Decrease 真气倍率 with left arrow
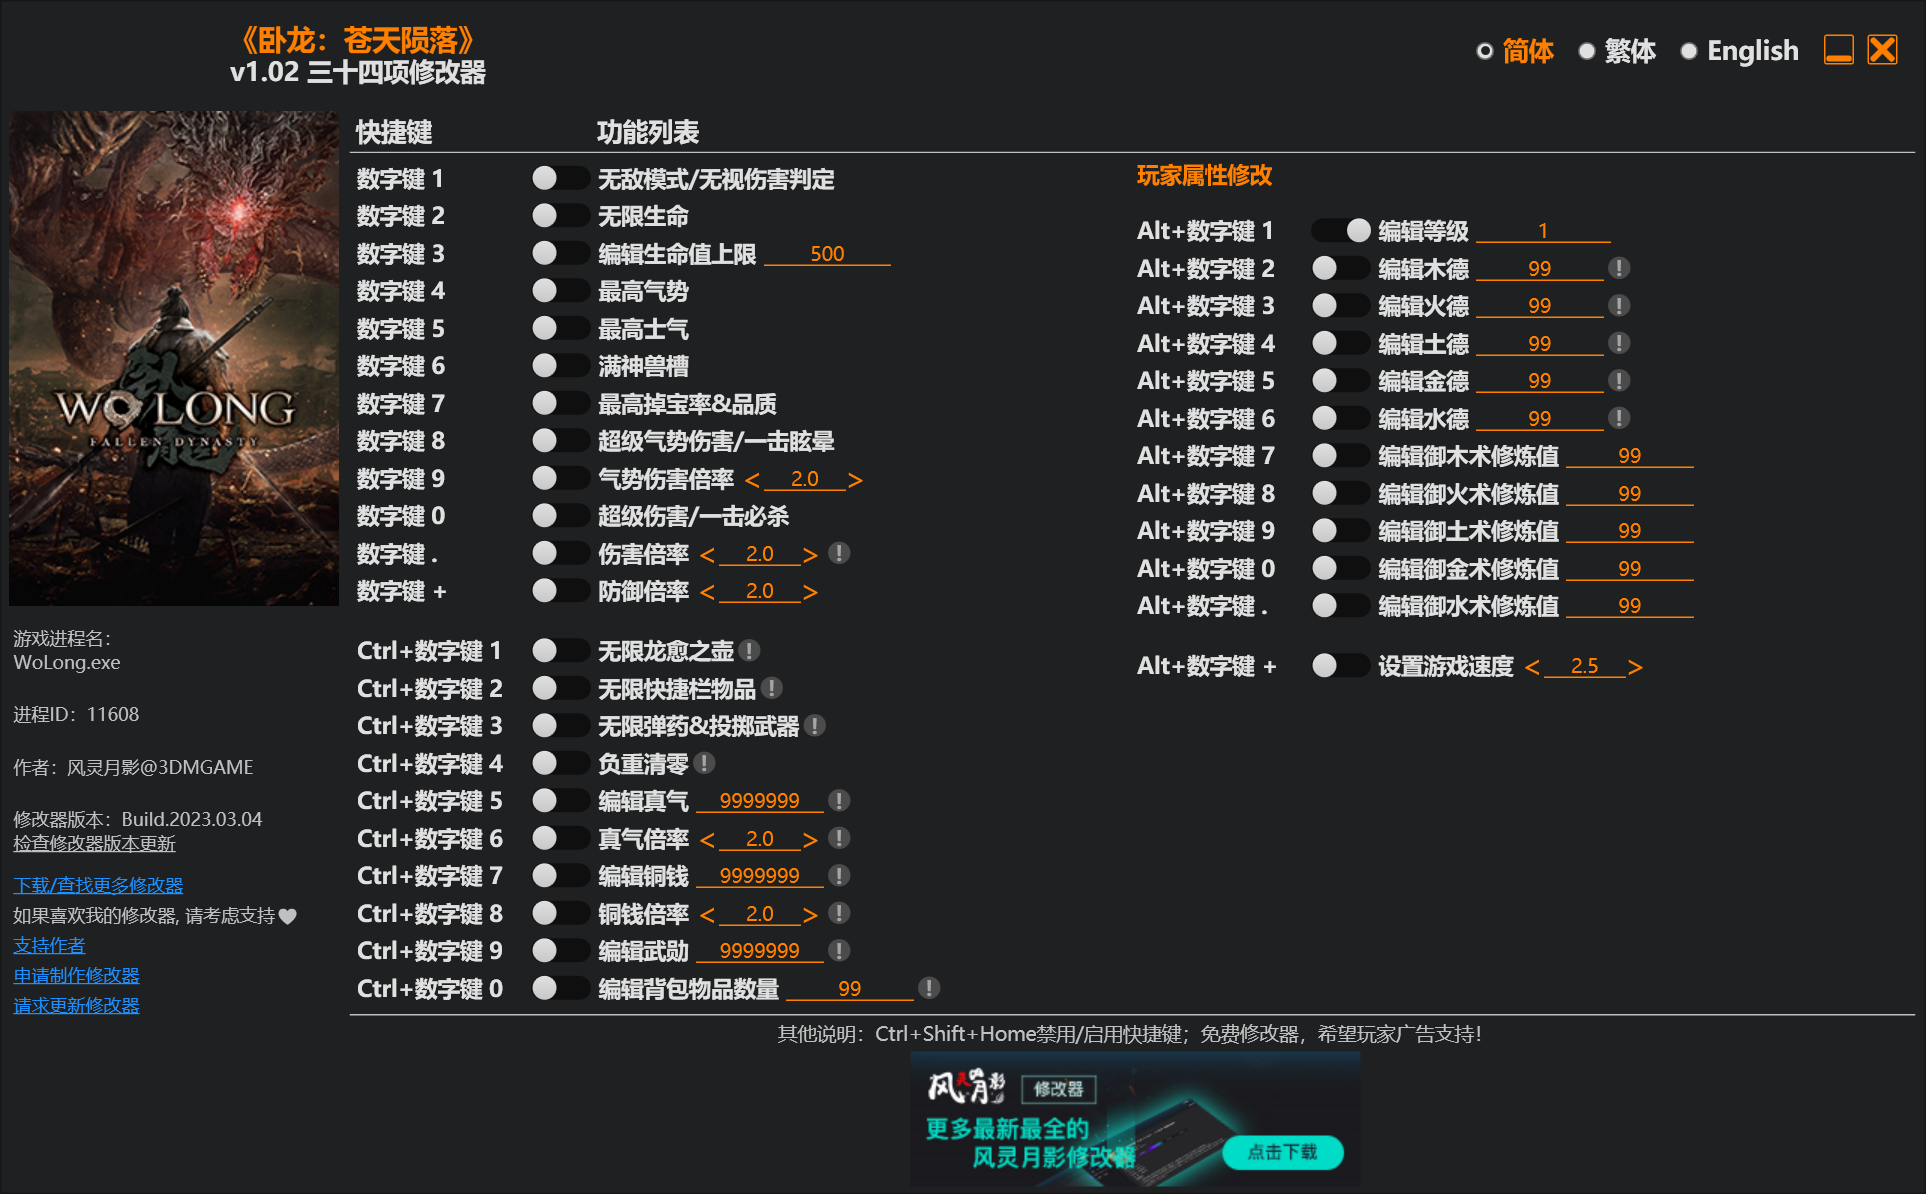Screen dimensions: 1926x1194 [x=707, y=840]
